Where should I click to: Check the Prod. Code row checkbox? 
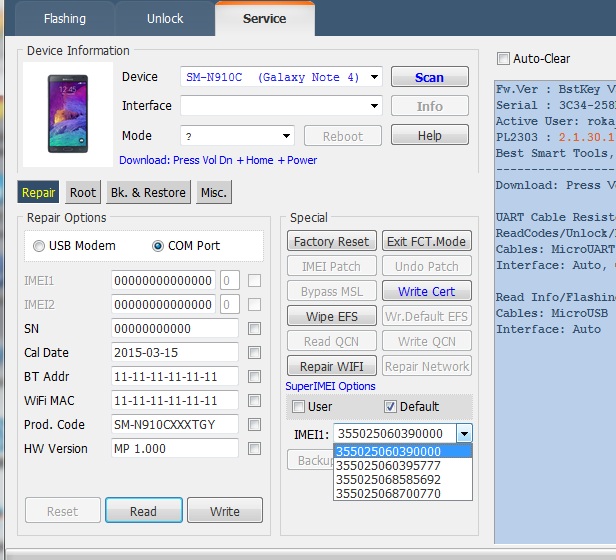tap(254, 424)
